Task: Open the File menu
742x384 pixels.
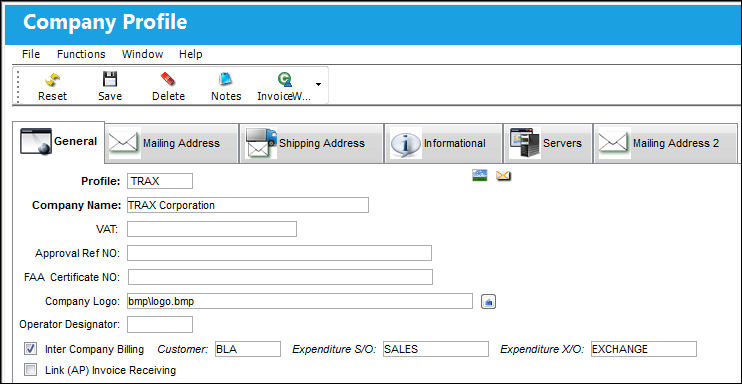Action: point(31,54)
